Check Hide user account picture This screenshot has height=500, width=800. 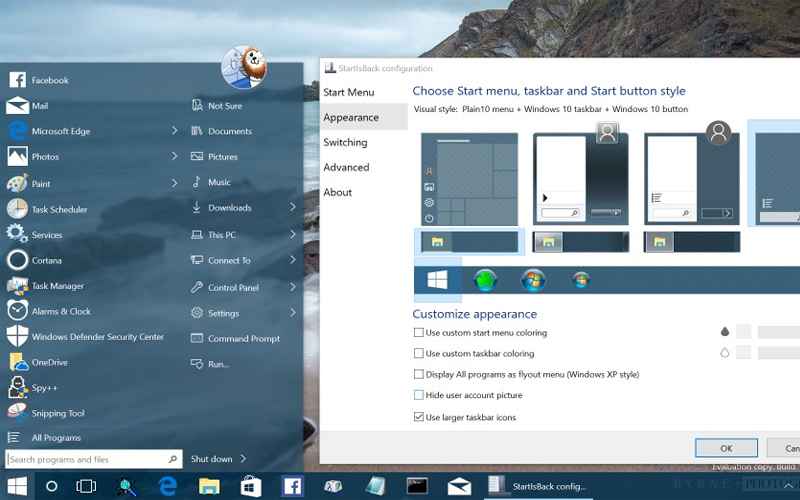click(419, 395)
